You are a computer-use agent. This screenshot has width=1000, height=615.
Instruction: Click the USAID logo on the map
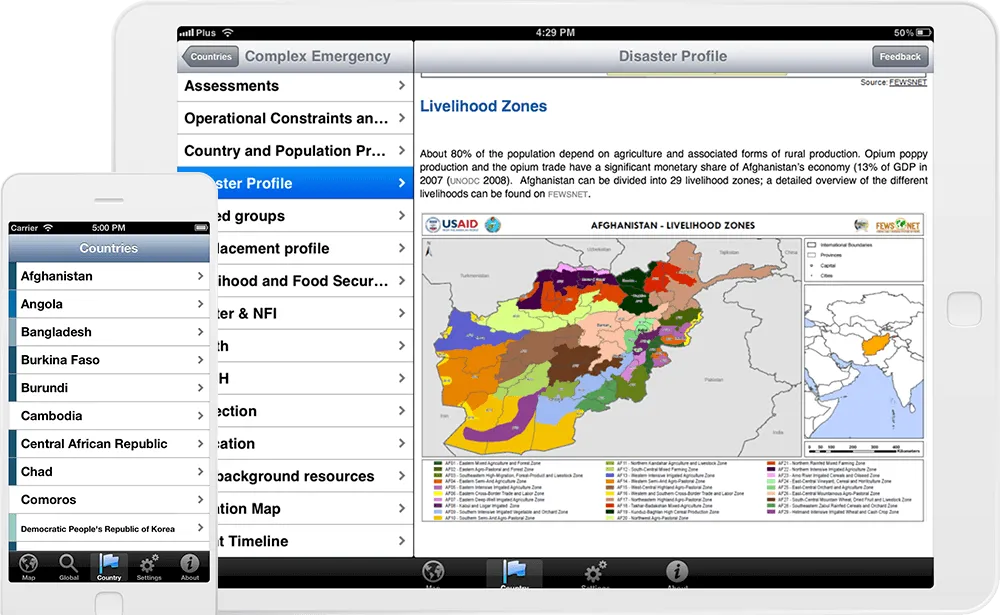(x=452, y=225)
